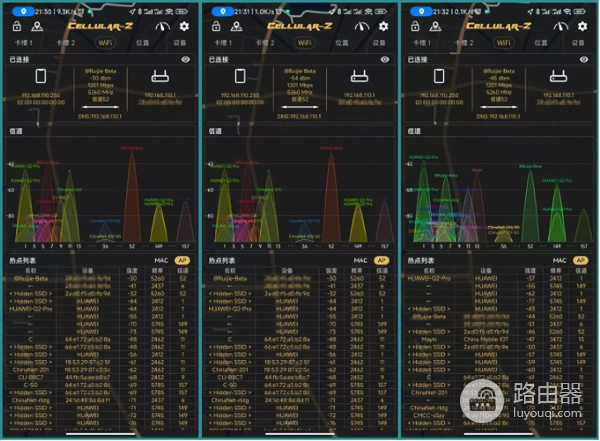The image size is (600, 441).
Task: Select ChinaNet-201 row in the 21:30 hotspot list
Action: tap(100, 370)
